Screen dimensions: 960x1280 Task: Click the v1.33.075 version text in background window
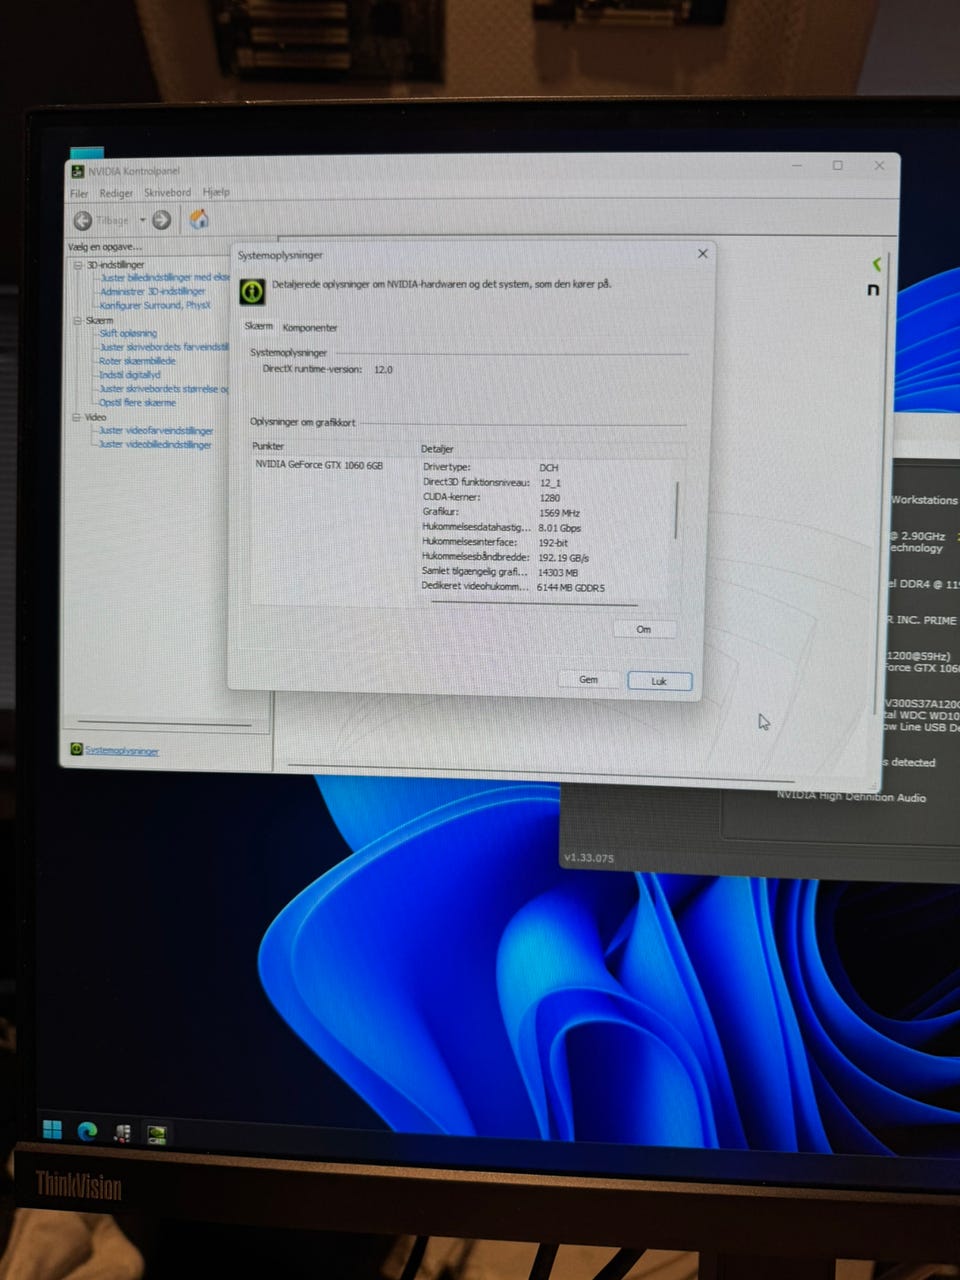tap(589, 858)
